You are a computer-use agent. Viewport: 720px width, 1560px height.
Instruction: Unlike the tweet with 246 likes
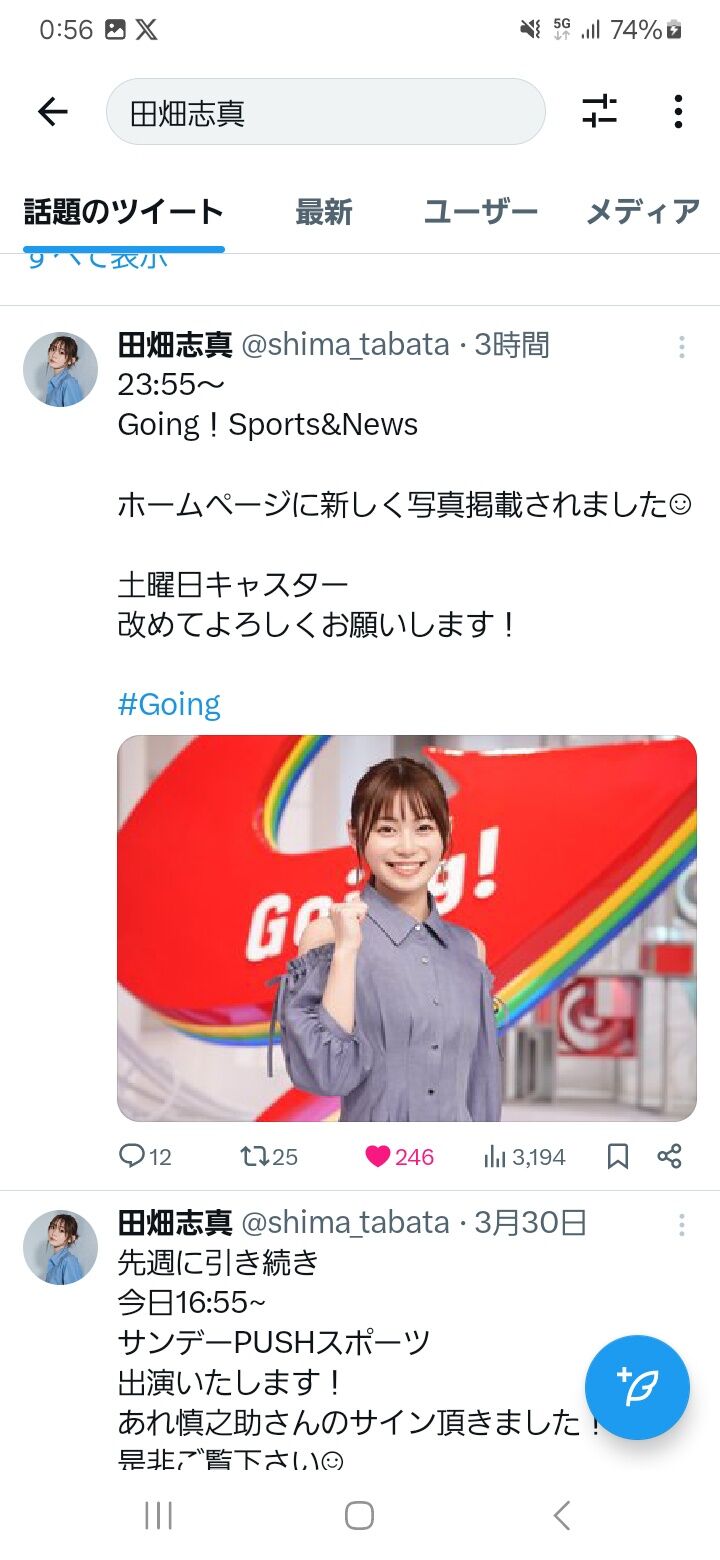point(399,1157)
